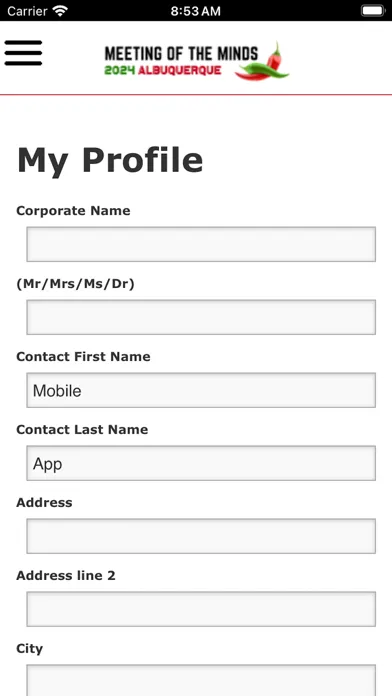Click the My Profile heading
The image size is (392, 696).
[x=110, y=161]
